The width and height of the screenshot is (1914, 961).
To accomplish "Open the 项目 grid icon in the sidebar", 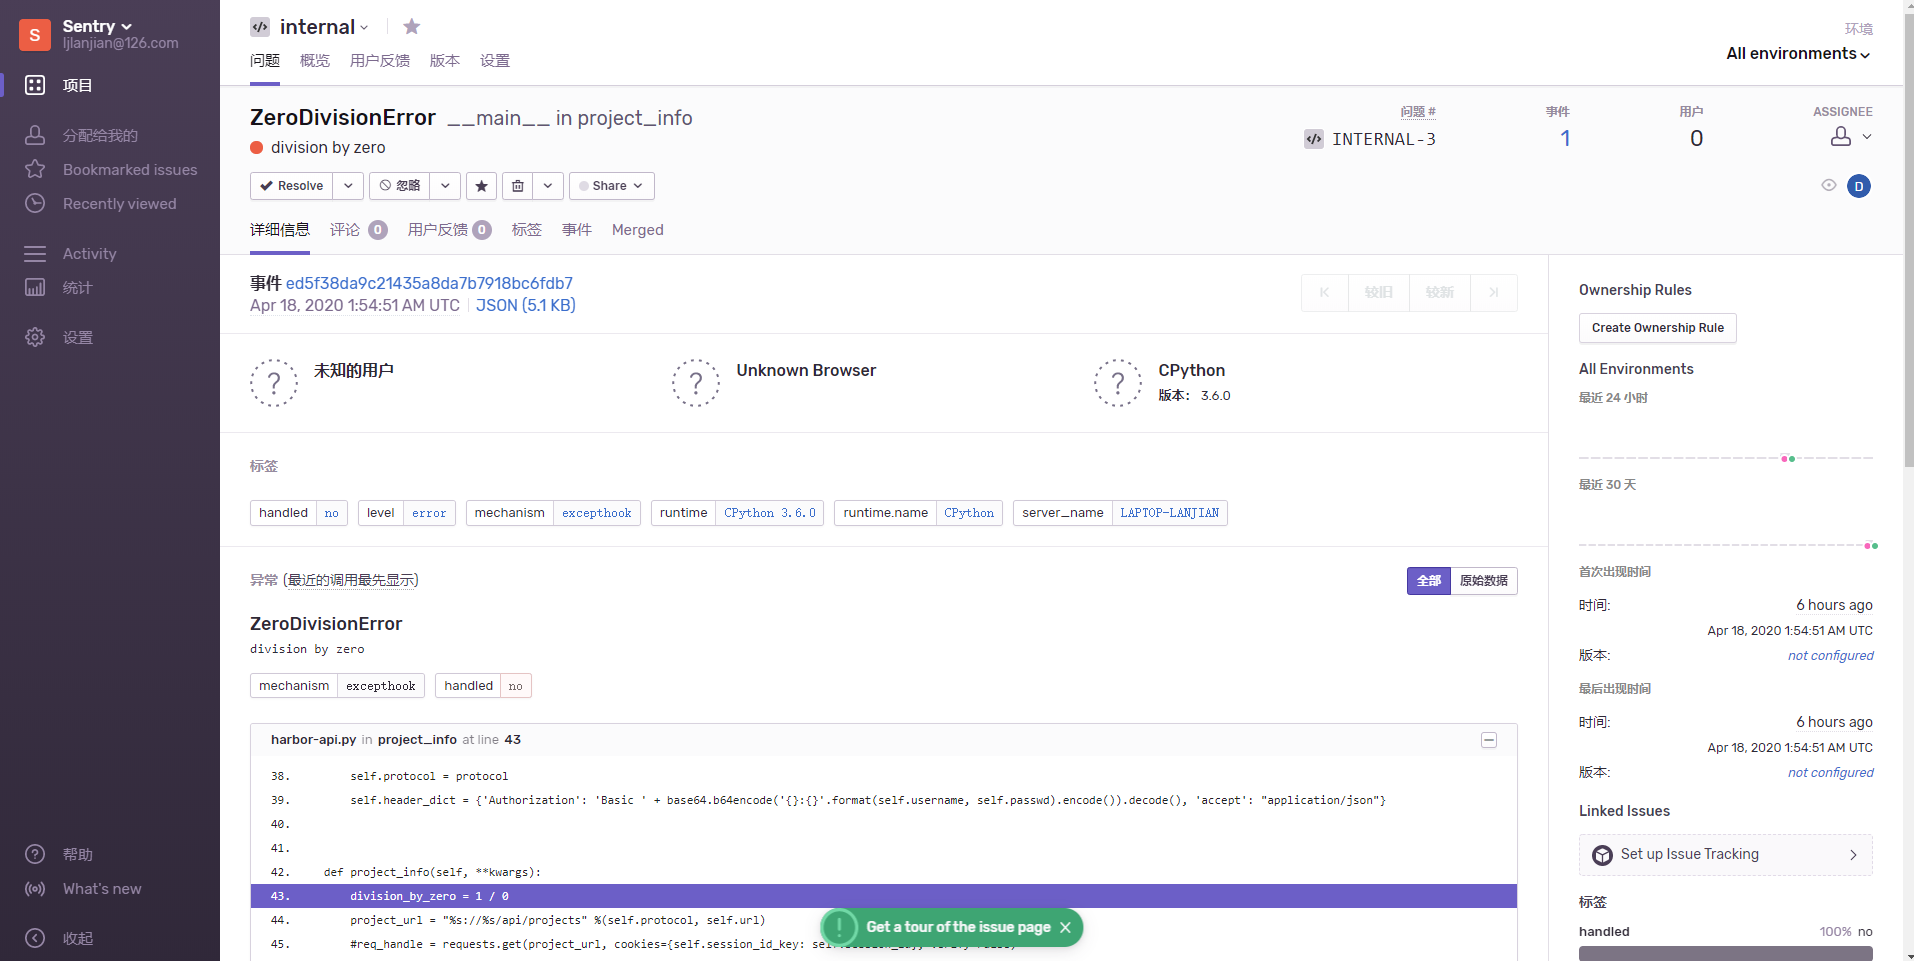I will point(36,85).
